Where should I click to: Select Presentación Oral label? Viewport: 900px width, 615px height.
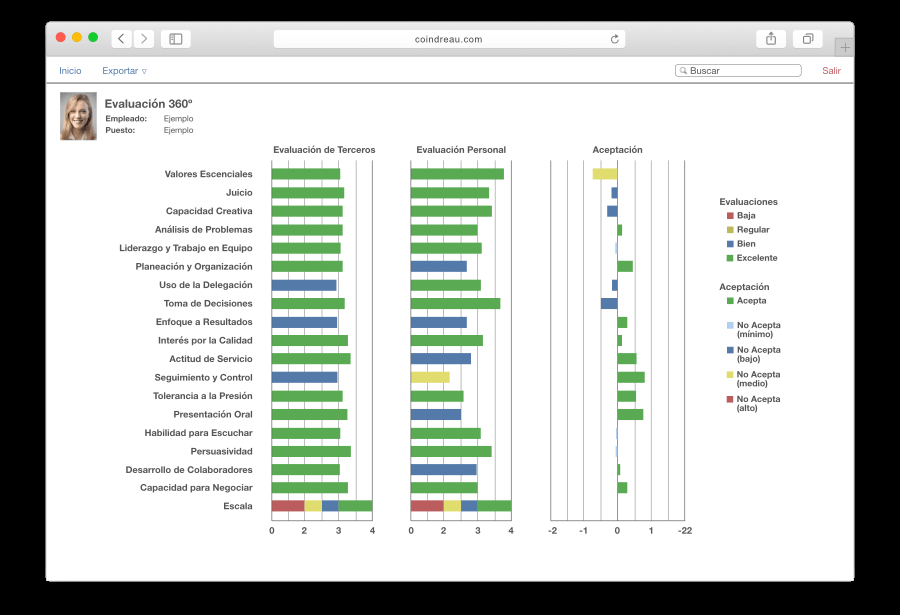pos(213,414)
